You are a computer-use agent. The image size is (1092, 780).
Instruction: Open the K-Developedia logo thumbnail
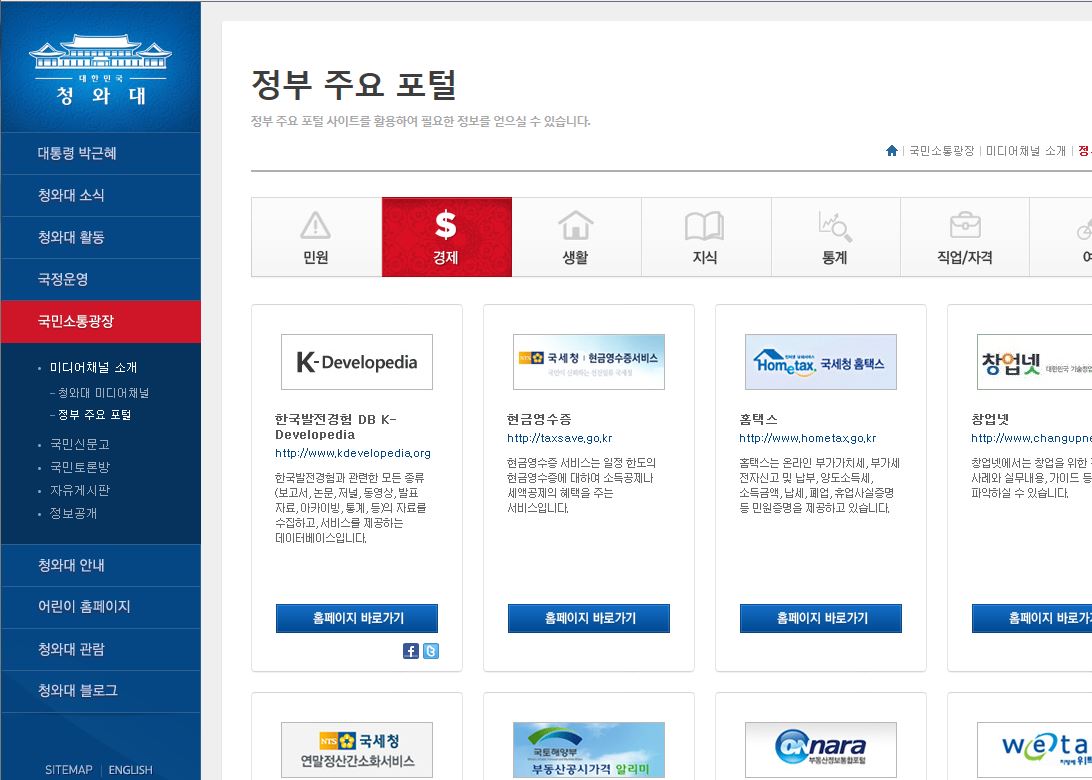coord(357,362)
